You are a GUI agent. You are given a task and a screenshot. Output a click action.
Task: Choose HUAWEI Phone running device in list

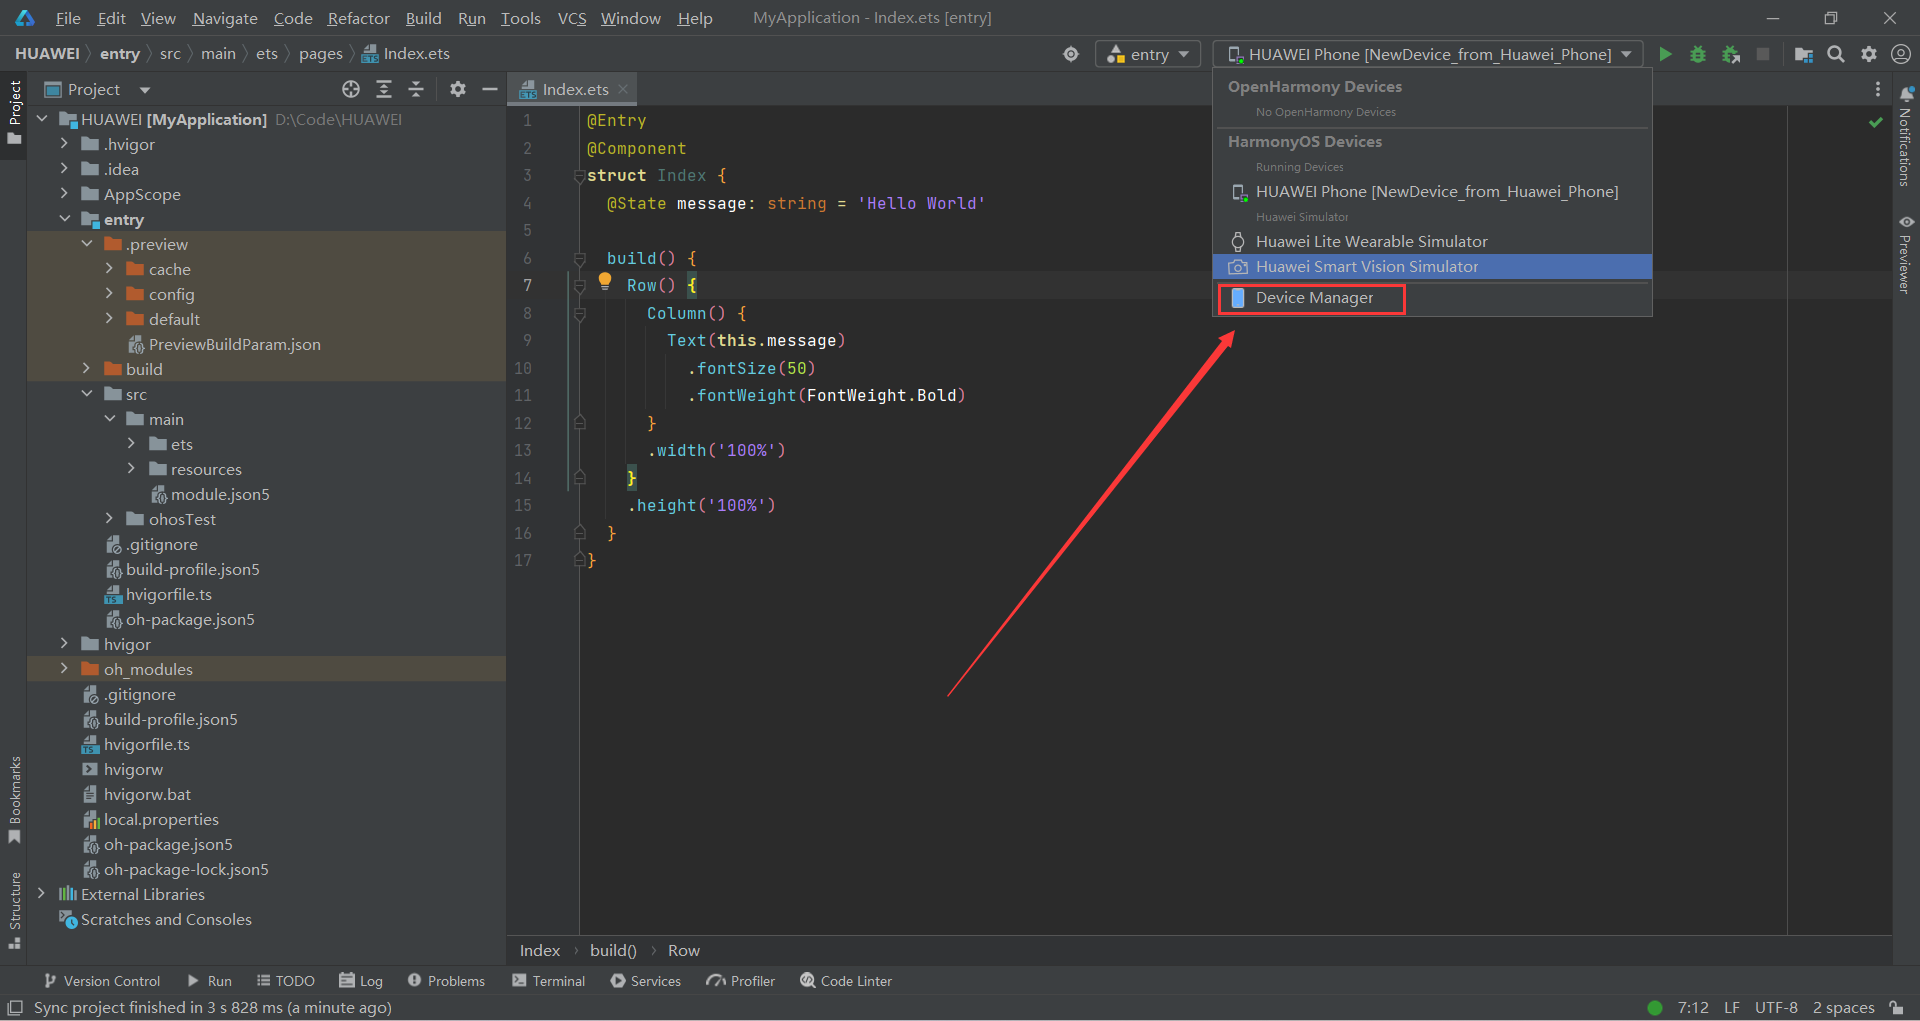1432,191
